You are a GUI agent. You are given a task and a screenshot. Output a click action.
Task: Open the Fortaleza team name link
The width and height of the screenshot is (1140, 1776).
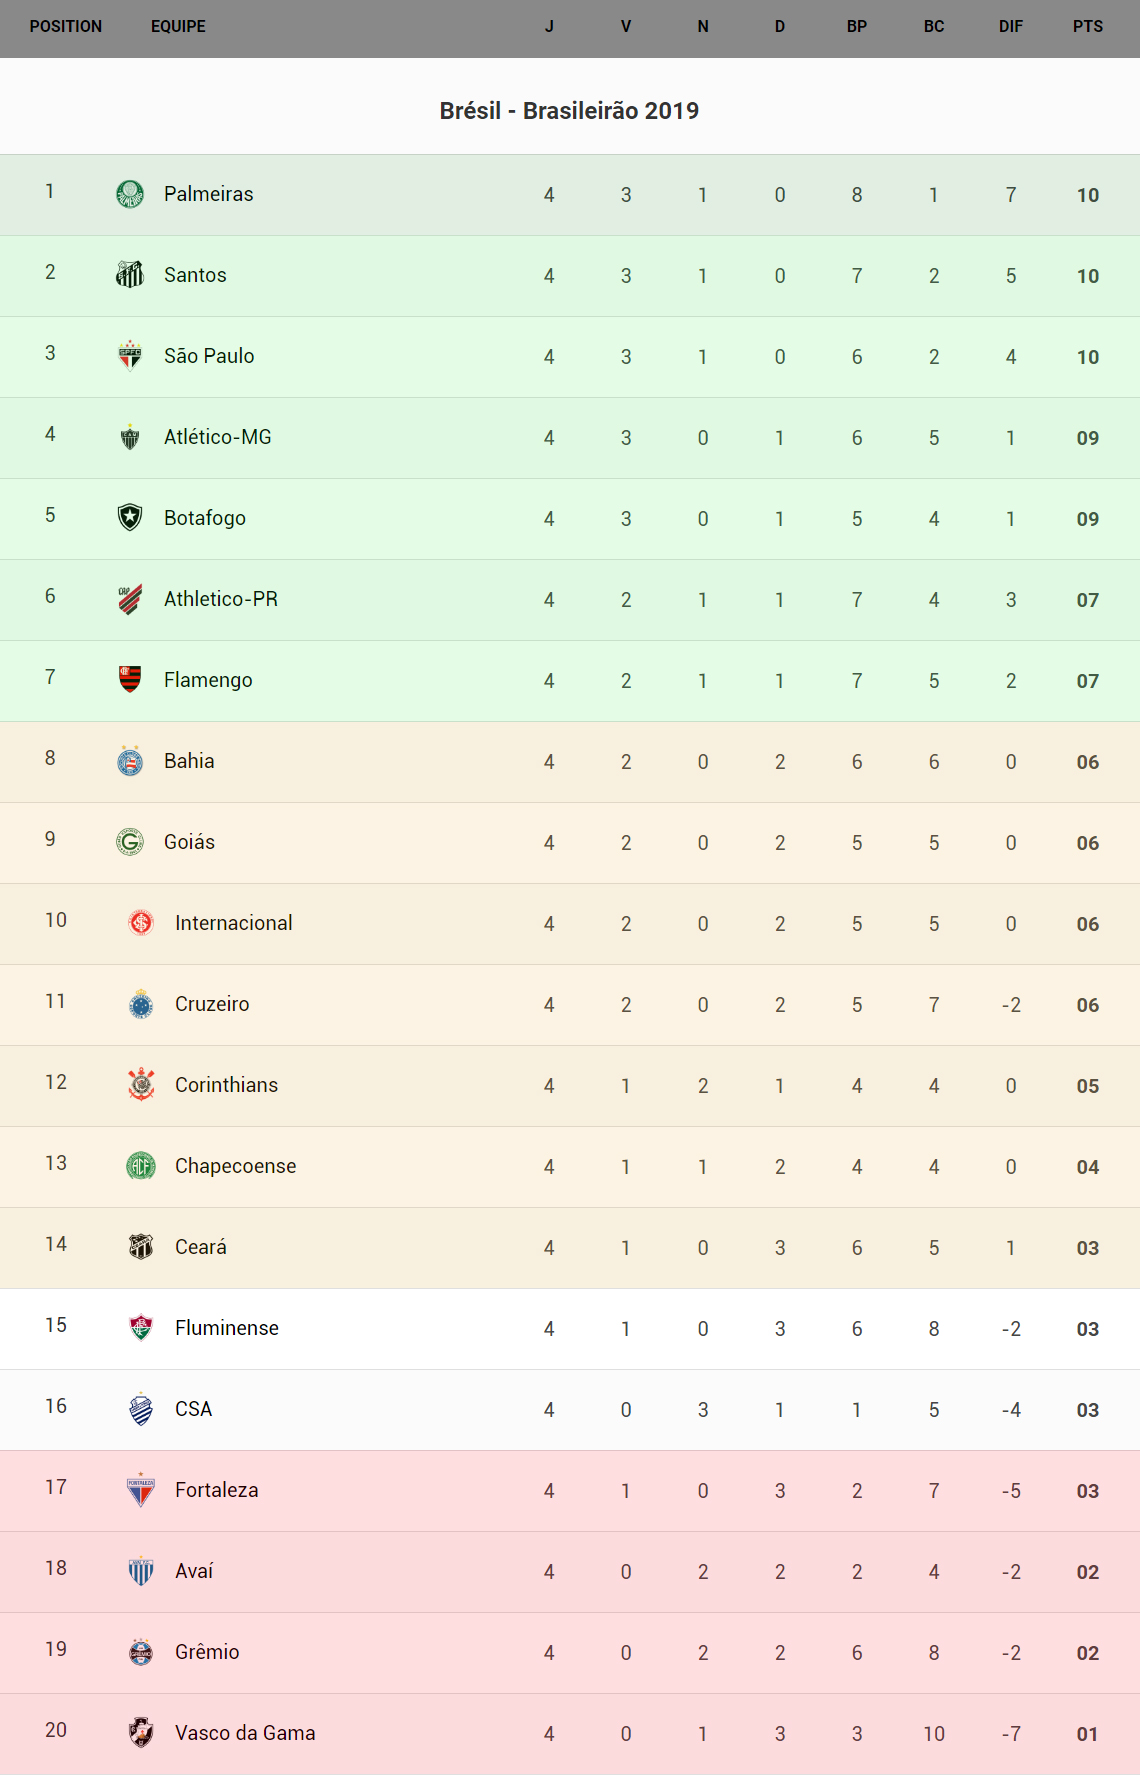click(216, 1490)
